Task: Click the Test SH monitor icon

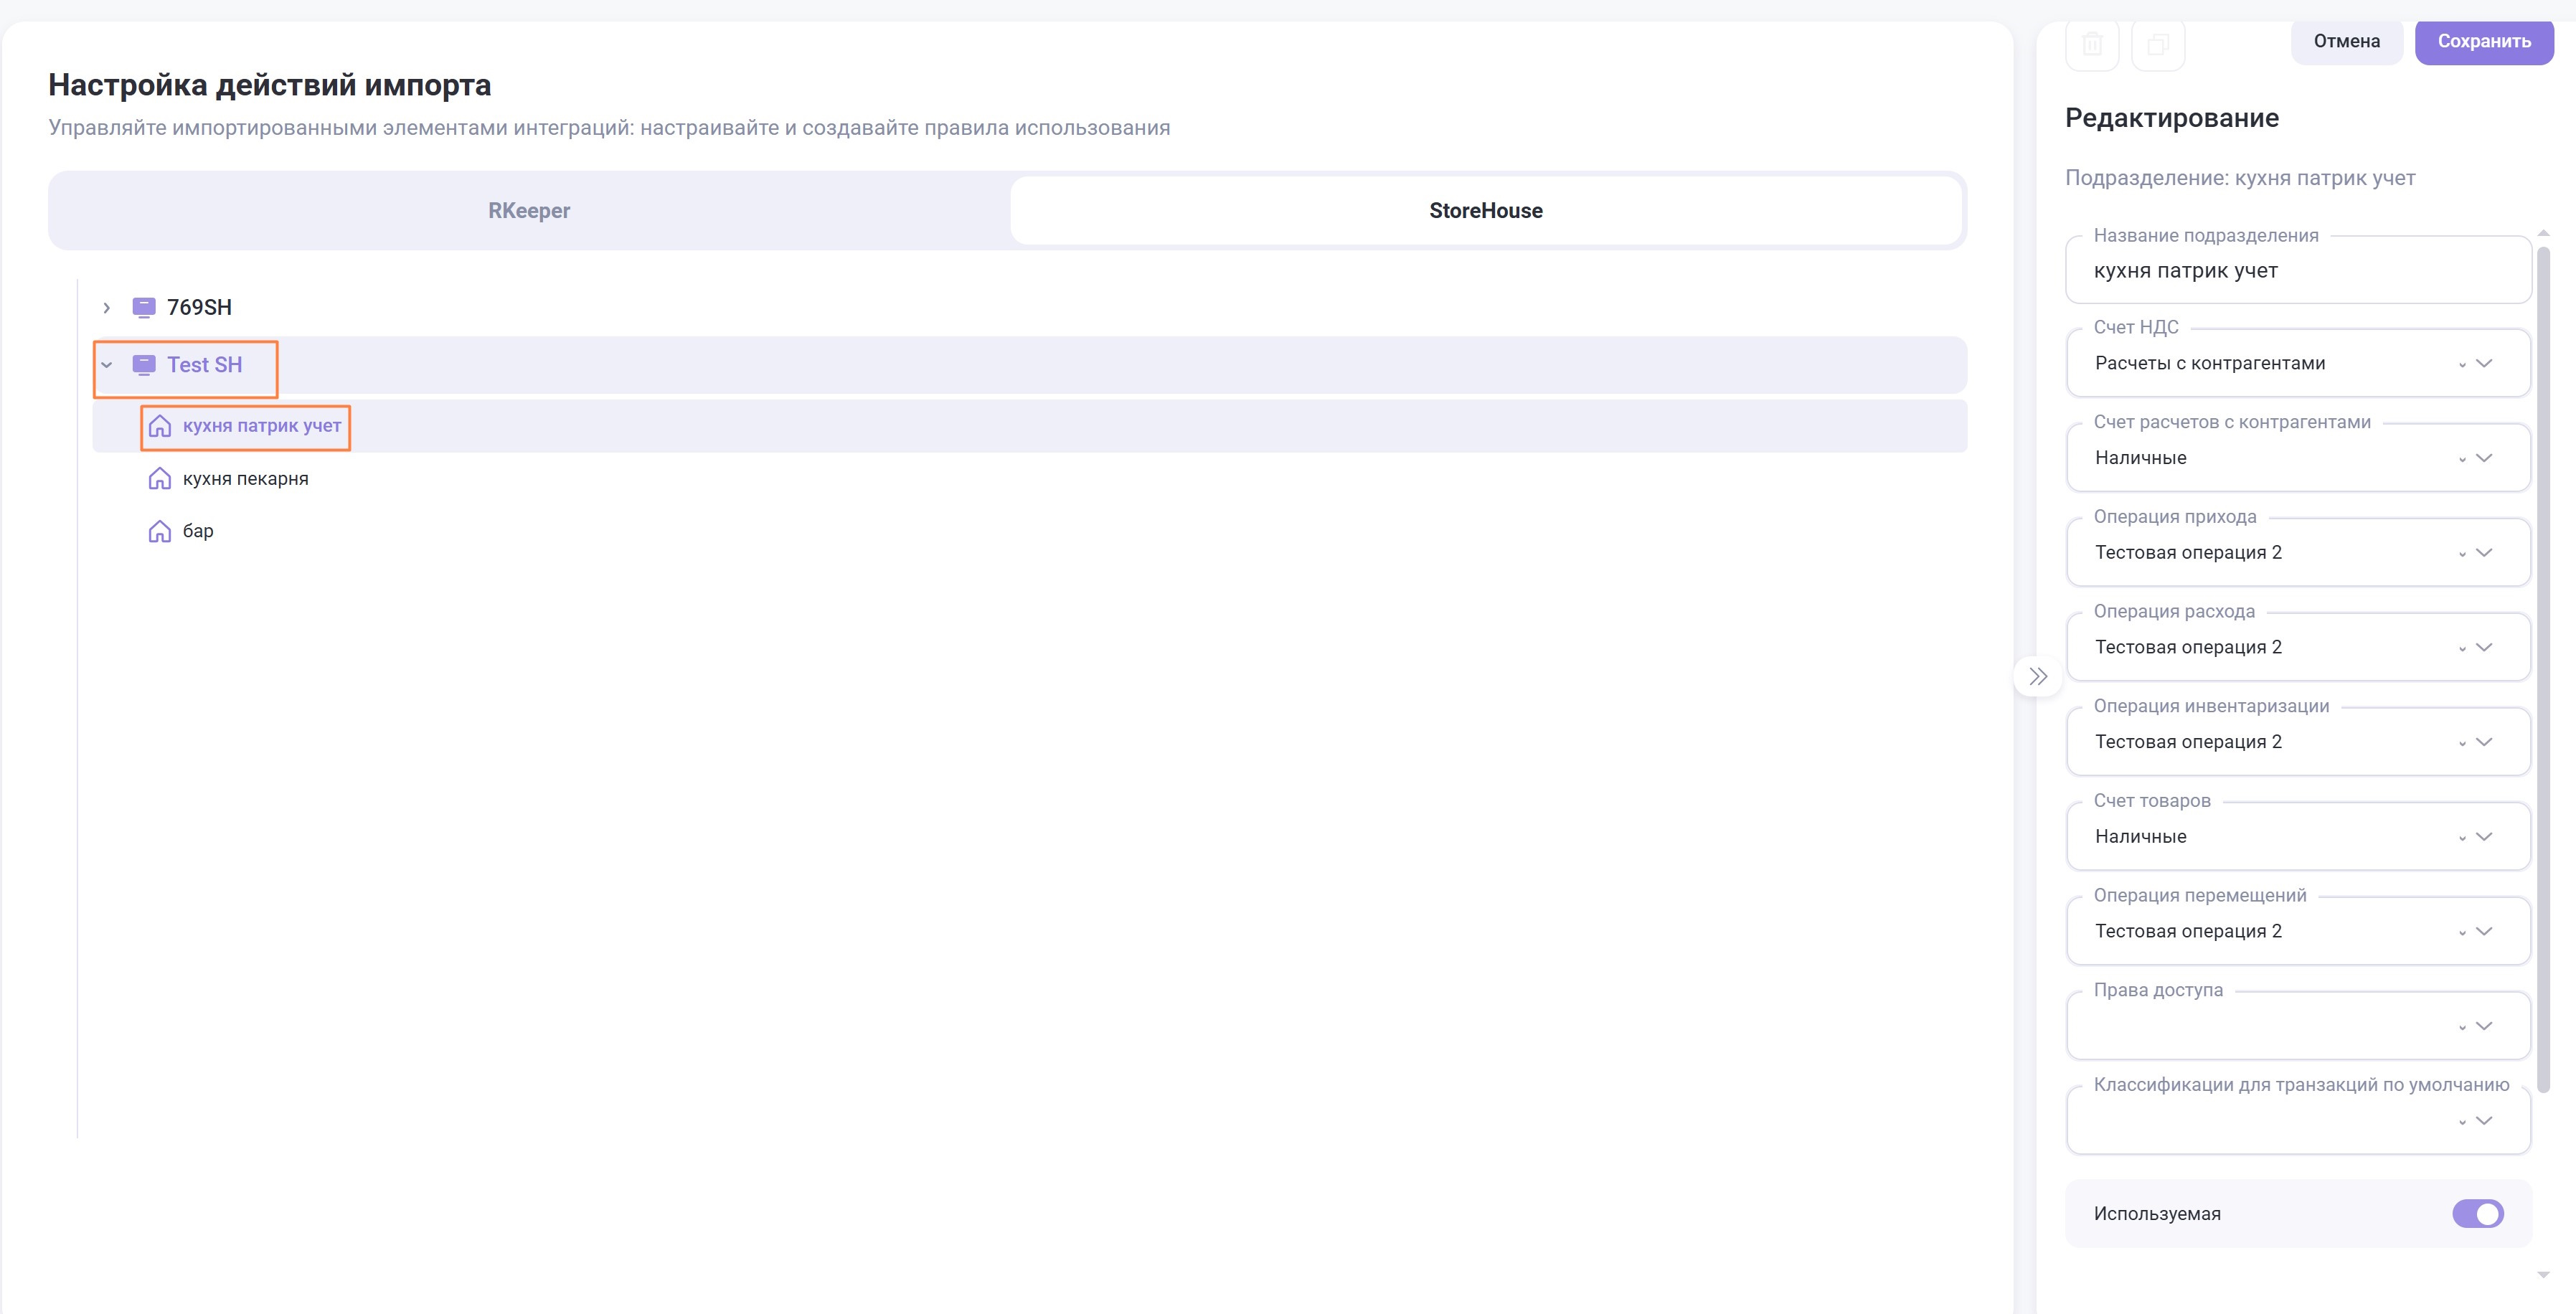Action: point(144,365)
